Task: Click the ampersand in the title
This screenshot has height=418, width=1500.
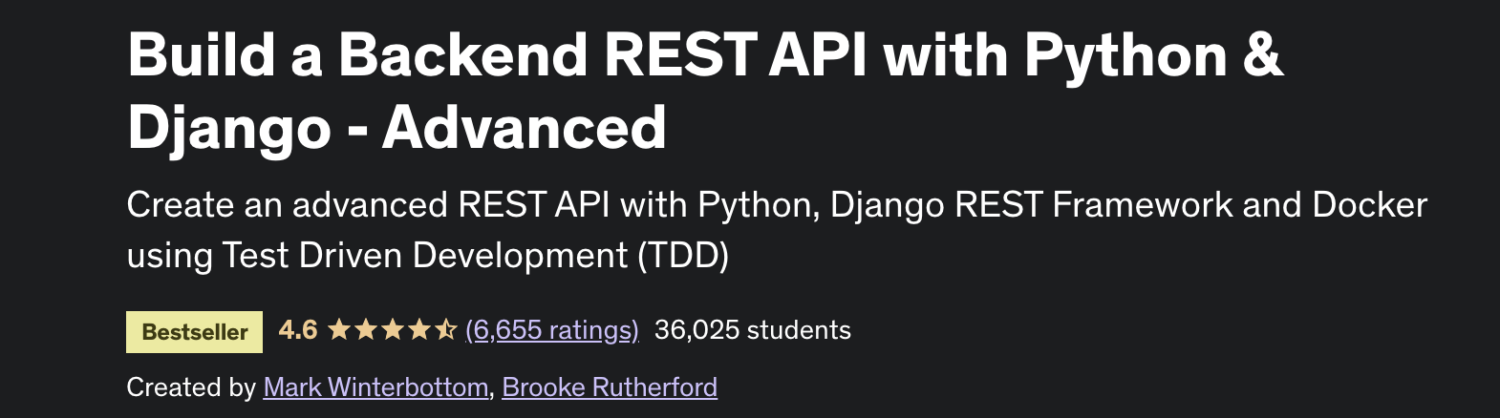Action: click(x=1264, y=58)
